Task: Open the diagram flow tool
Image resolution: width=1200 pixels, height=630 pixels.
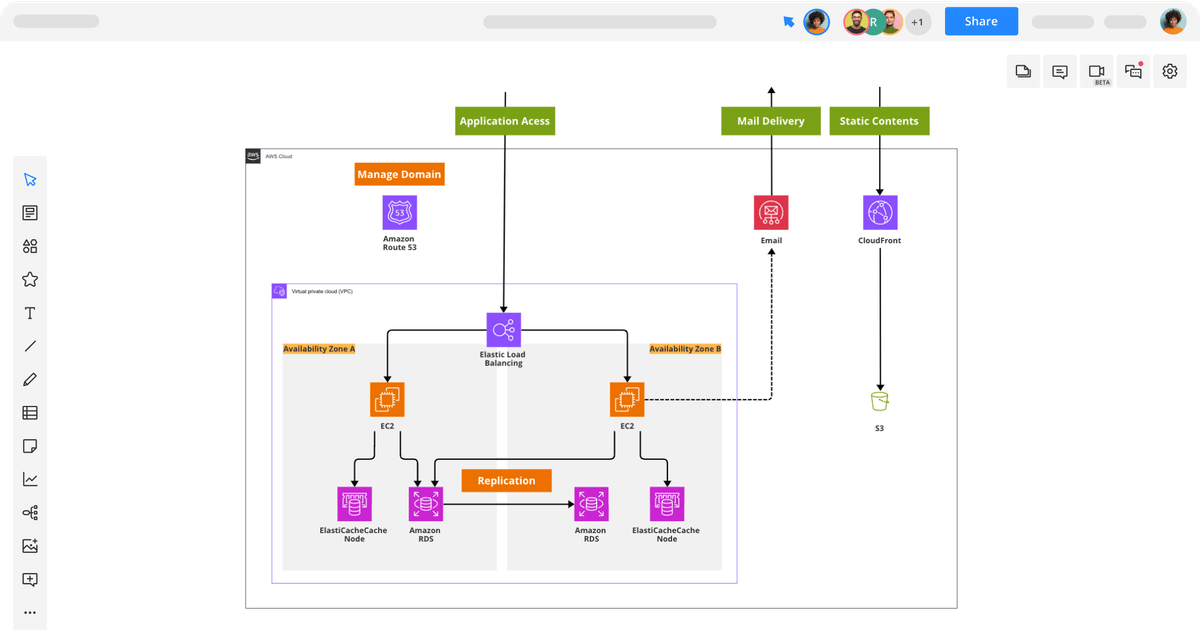Action: (30, 513)
